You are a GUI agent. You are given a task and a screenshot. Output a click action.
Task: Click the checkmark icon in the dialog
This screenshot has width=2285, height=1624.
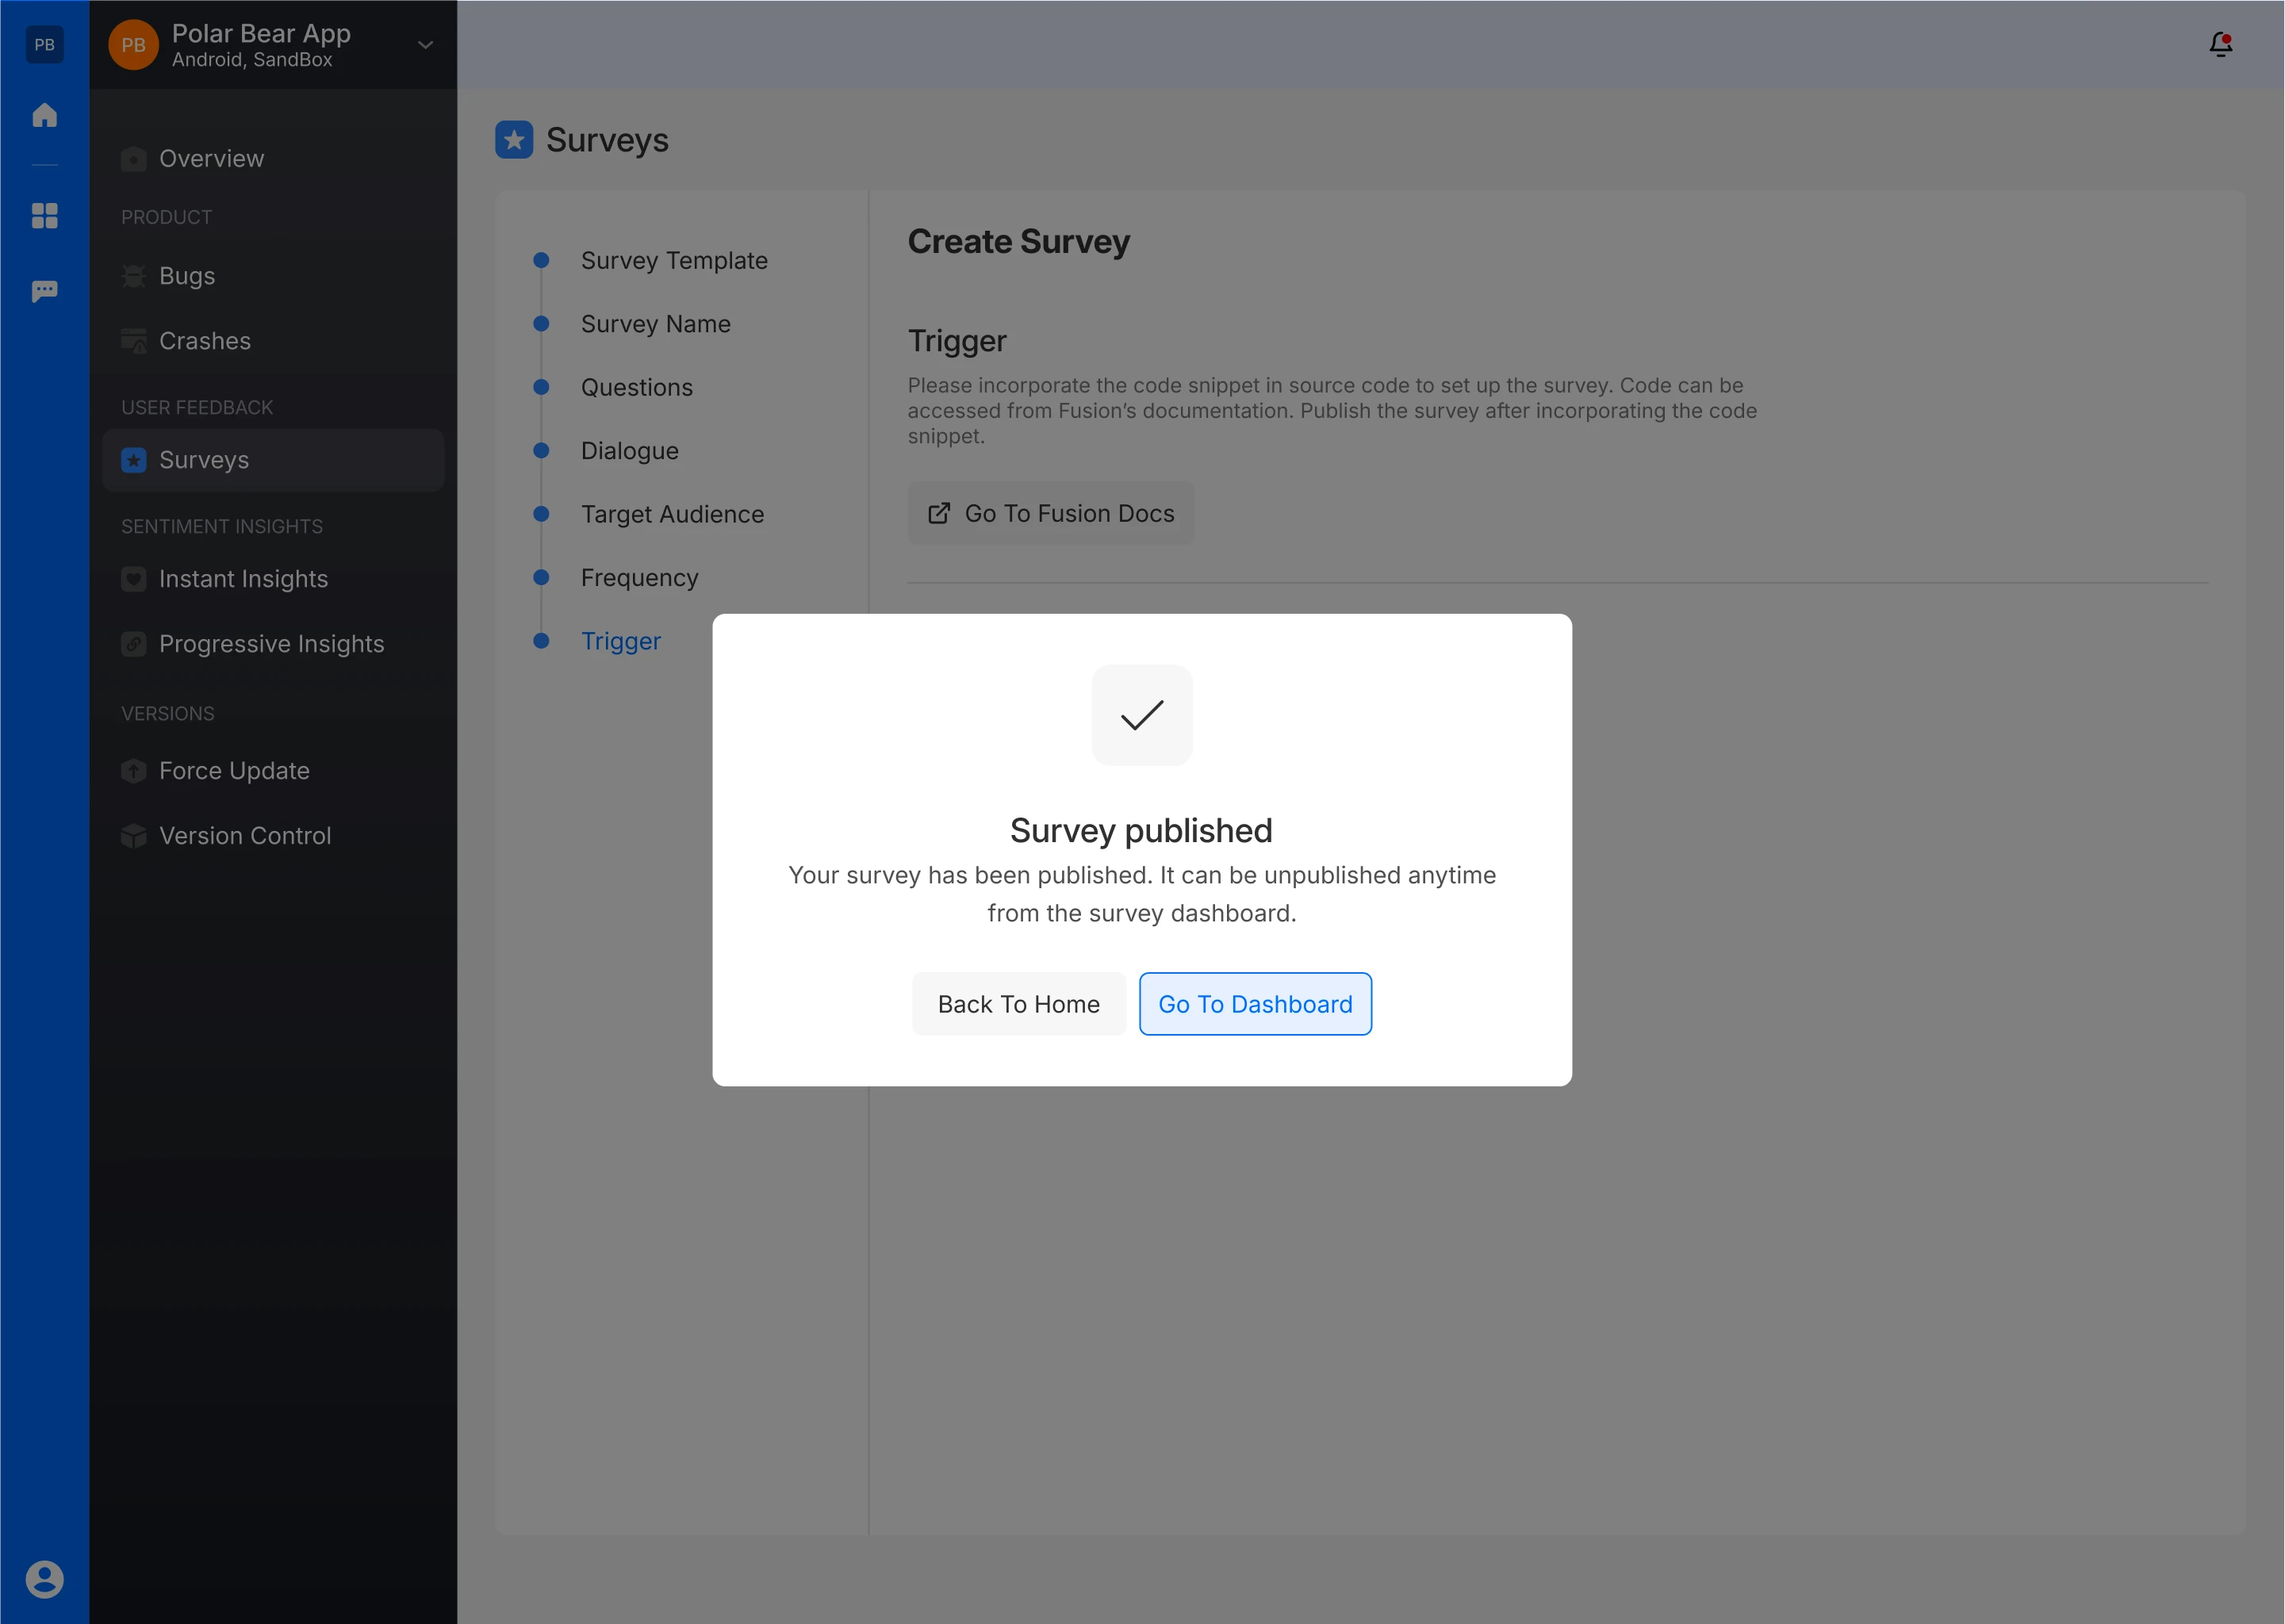click(1142, 715)
